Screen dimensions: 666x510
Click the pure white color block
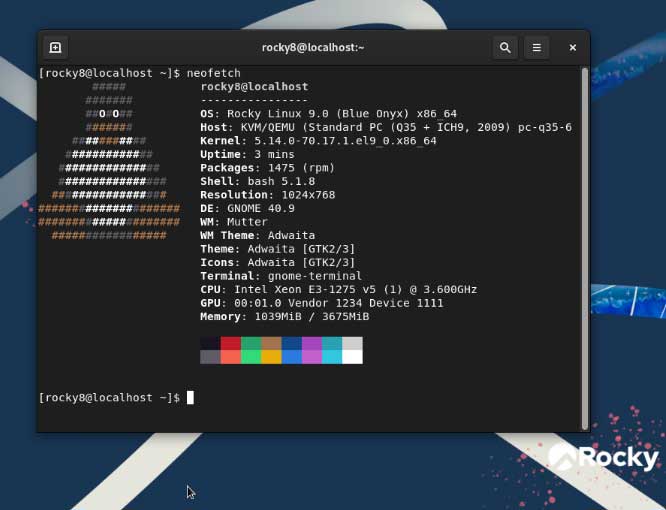click(353, 357)
